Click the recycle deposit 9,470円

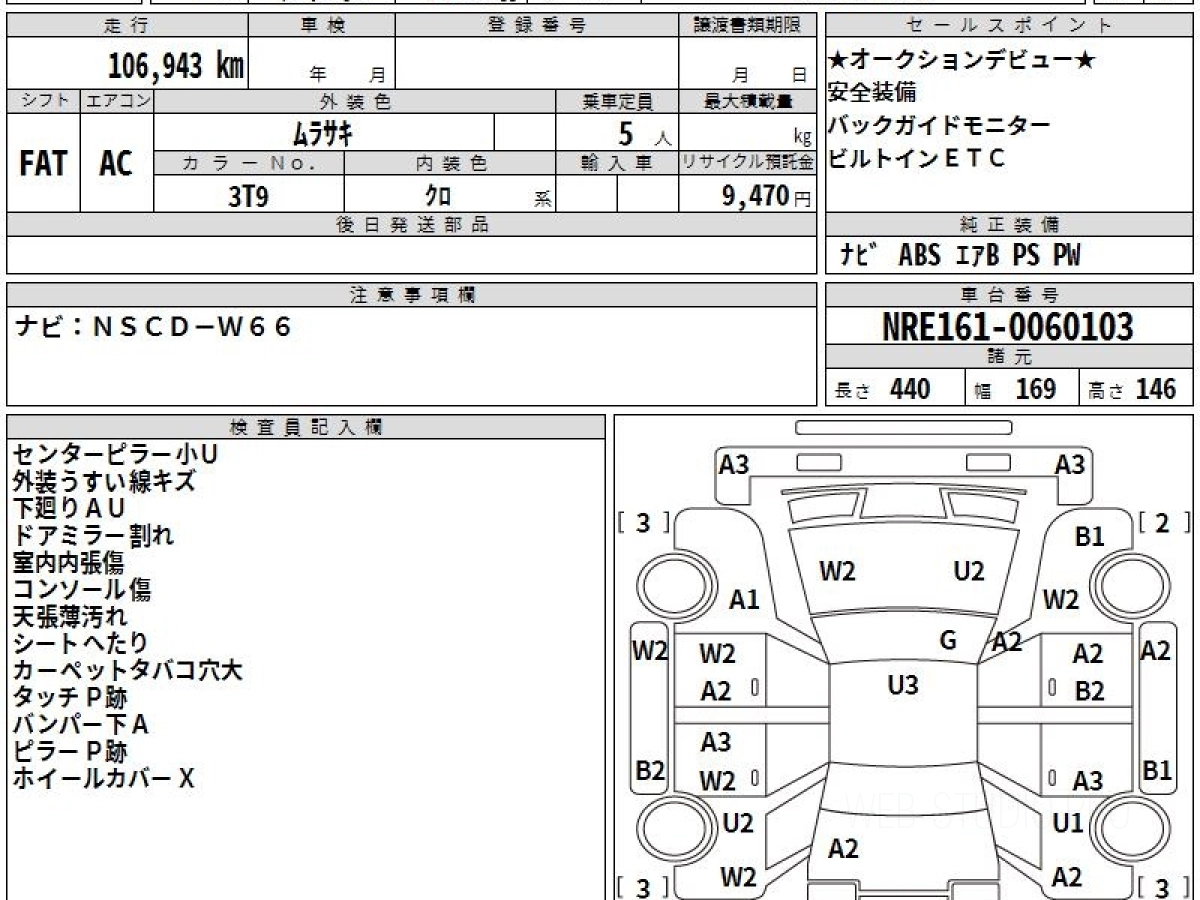coord(766,195)
